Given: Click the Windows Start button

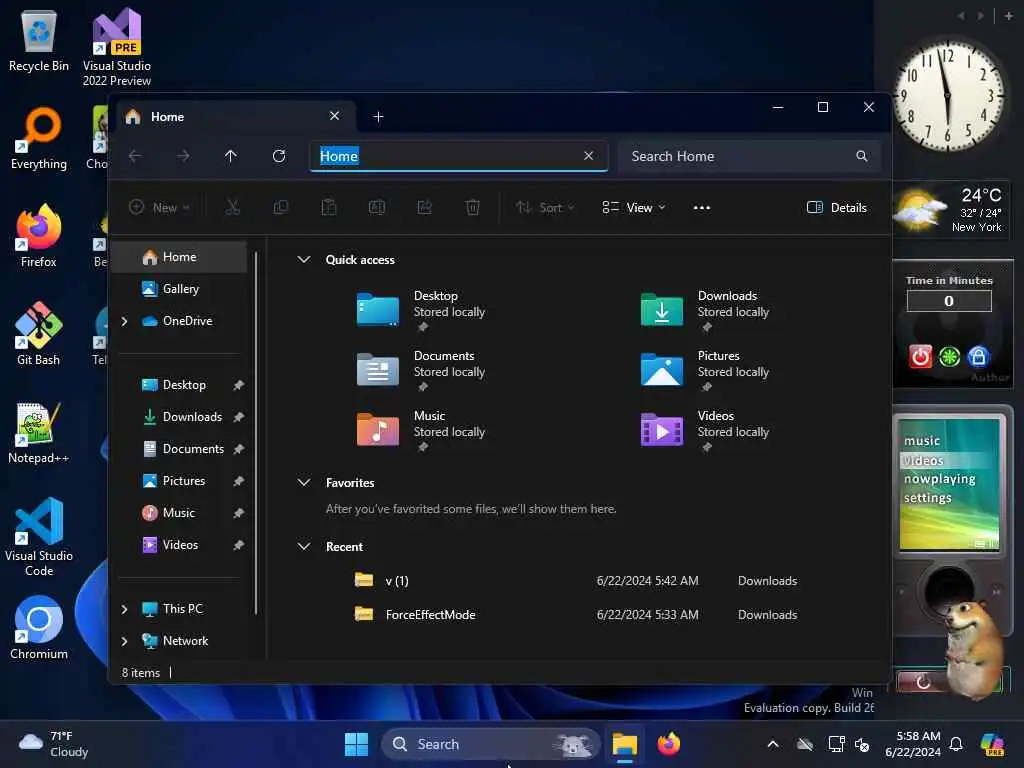Looking at the screenshot, I should coord(357,744).
